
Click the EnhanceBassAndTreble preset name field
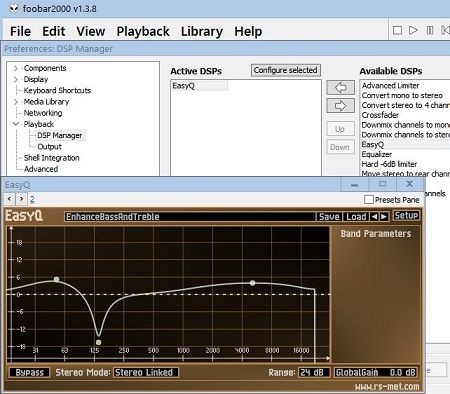click(x=189, y=217)
